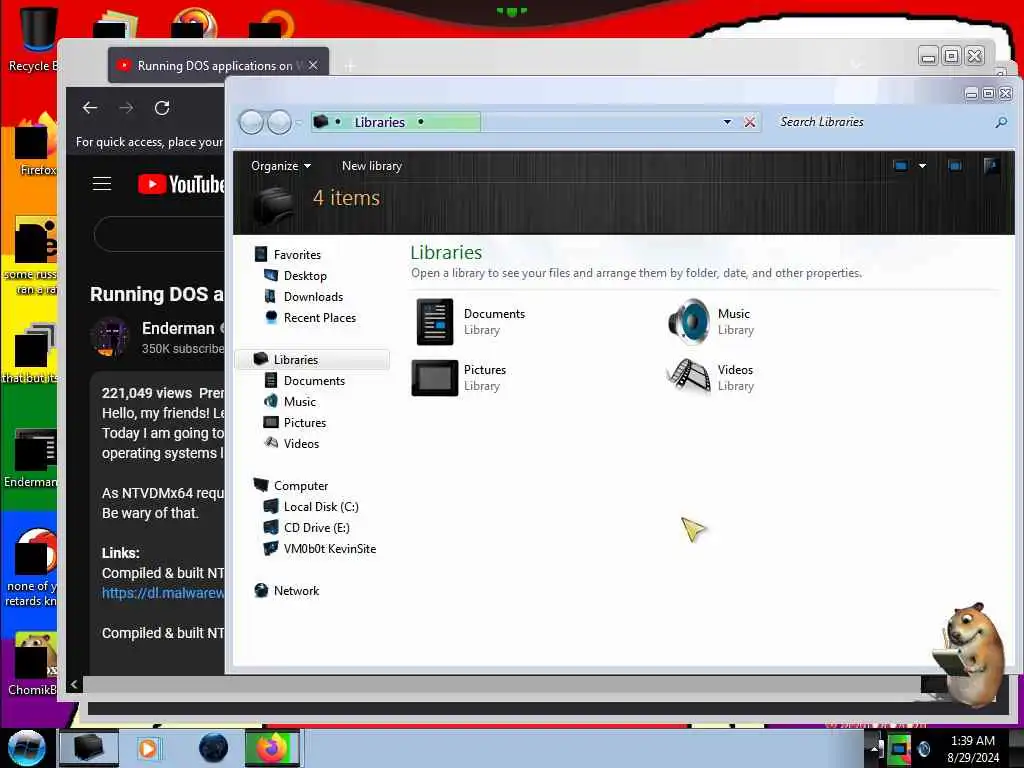Open Recycle Bin on desktop

(x=31, y=38)
